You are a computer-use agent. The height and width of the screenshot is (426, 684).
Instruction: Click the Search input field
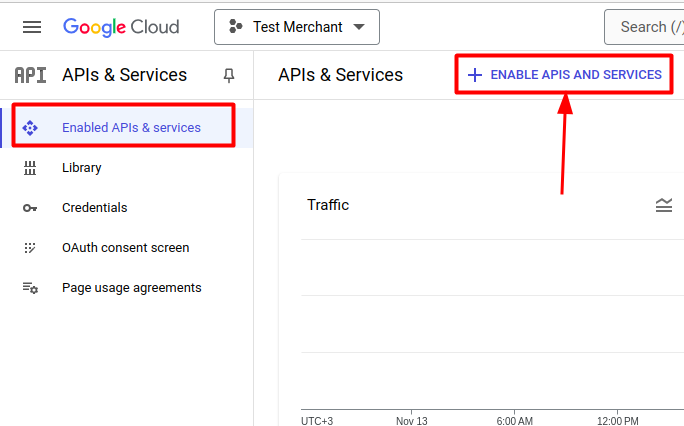[x=644, y=27]
